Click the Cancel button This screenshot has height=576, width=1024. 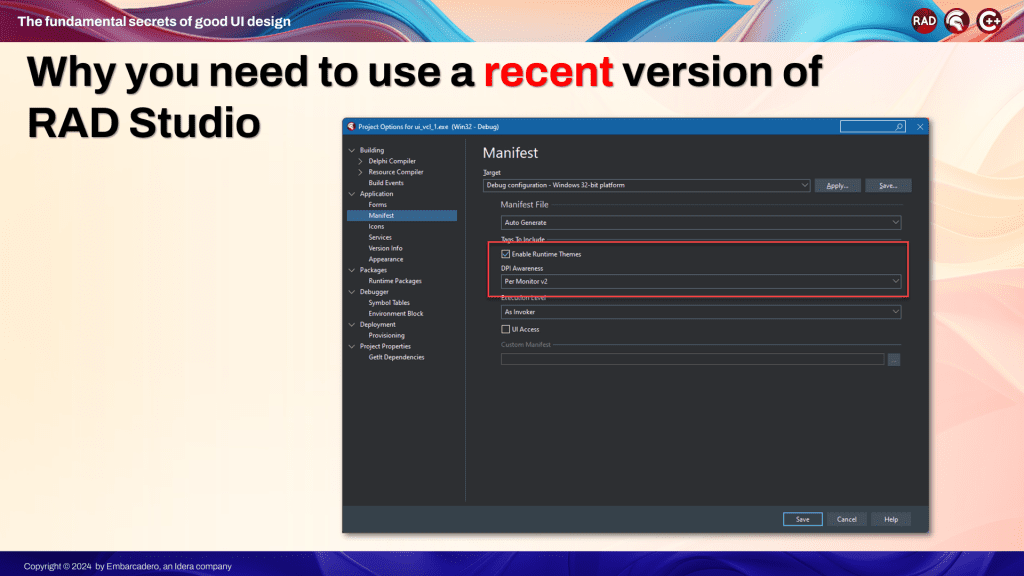(846, 519)
